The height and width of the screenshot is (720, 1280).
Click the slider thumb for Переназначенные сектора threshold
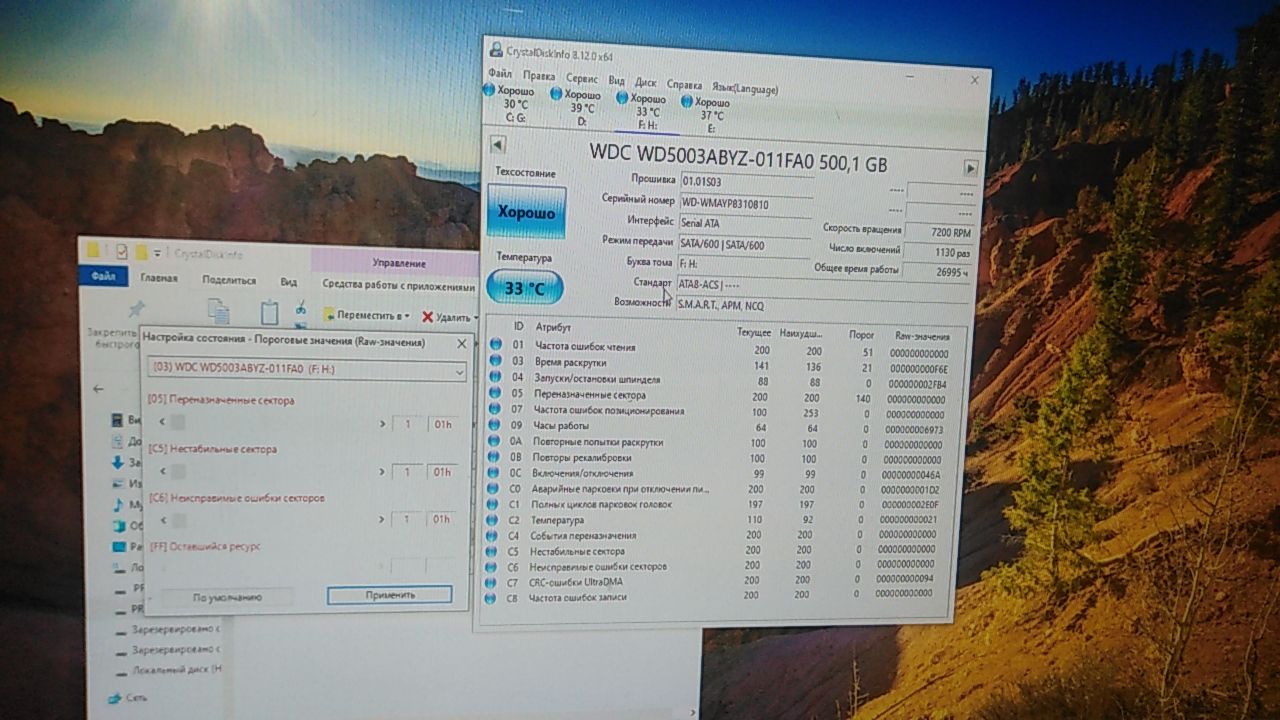tap(179, 424)
